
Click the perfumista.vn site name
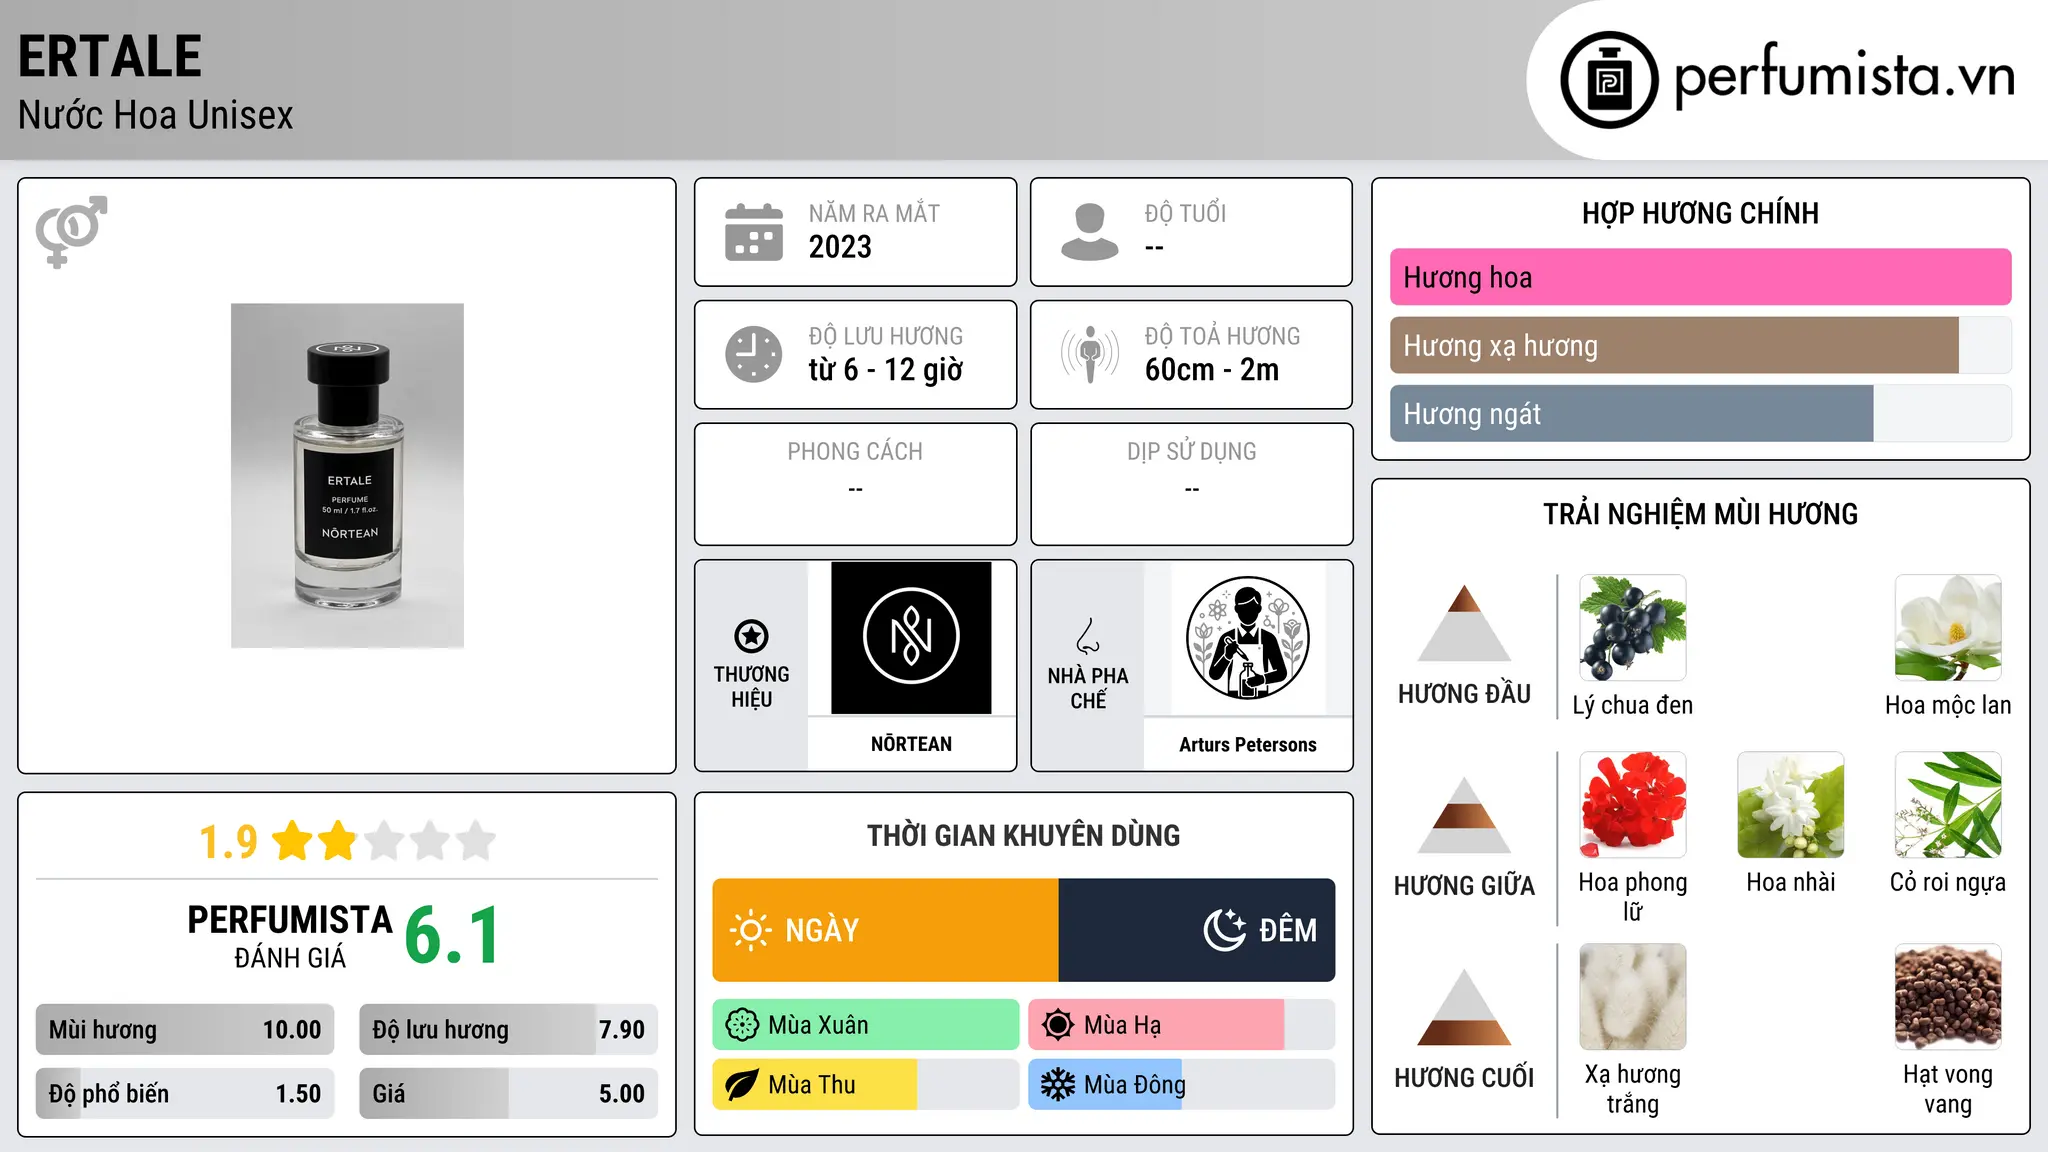[1844, 76]
